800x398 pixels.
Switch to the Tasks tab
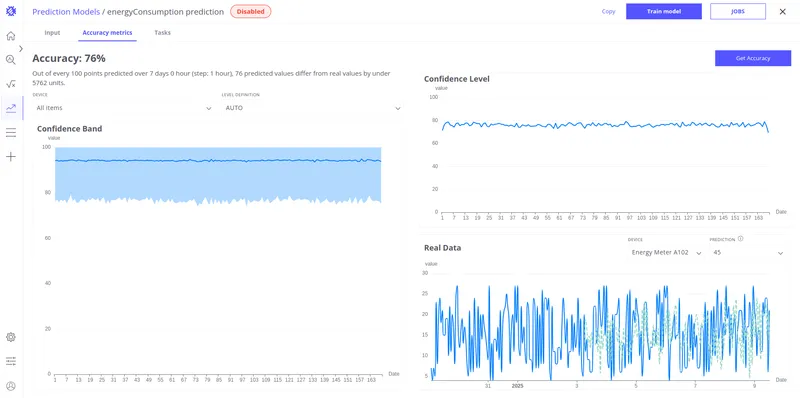[162, 33]
